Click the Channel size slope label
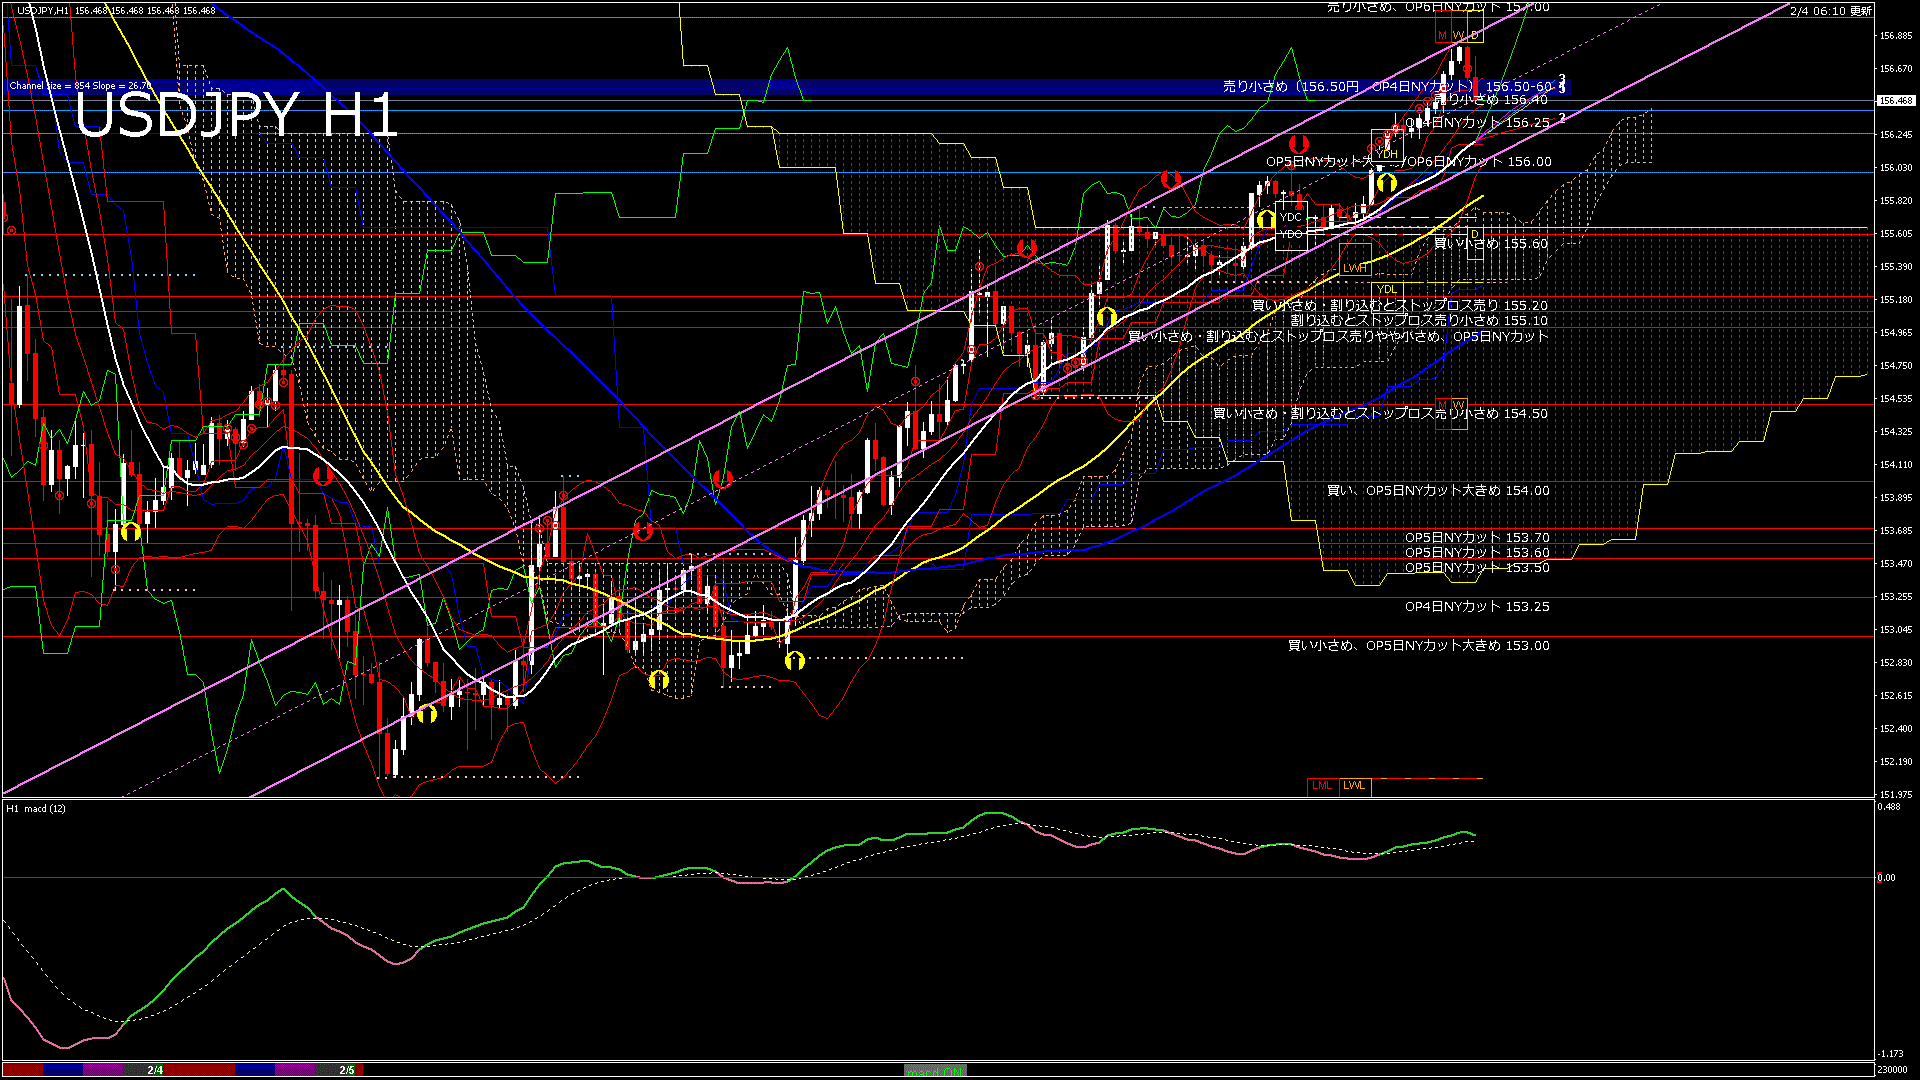1920x1080 pixels. (x=80, y=86)
